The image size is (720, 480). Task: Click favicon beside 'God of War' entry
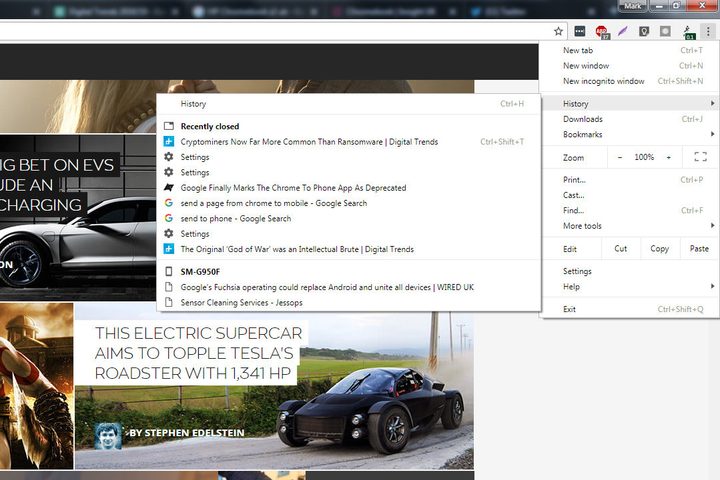pos(169,249)
